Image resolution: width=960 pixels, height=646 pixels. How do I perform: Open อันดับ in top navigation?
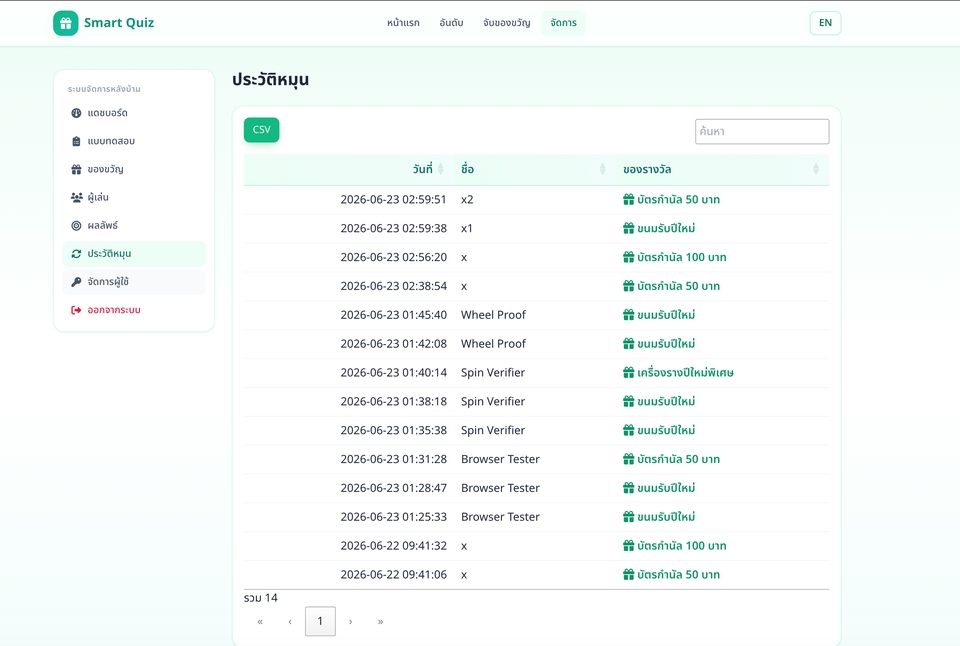coord(451,23)
